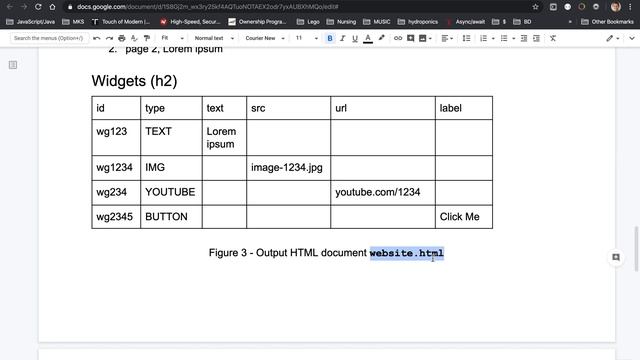Open the JavaScript/Java bookmark folder
Screen dimensions: 640x360
31,22
